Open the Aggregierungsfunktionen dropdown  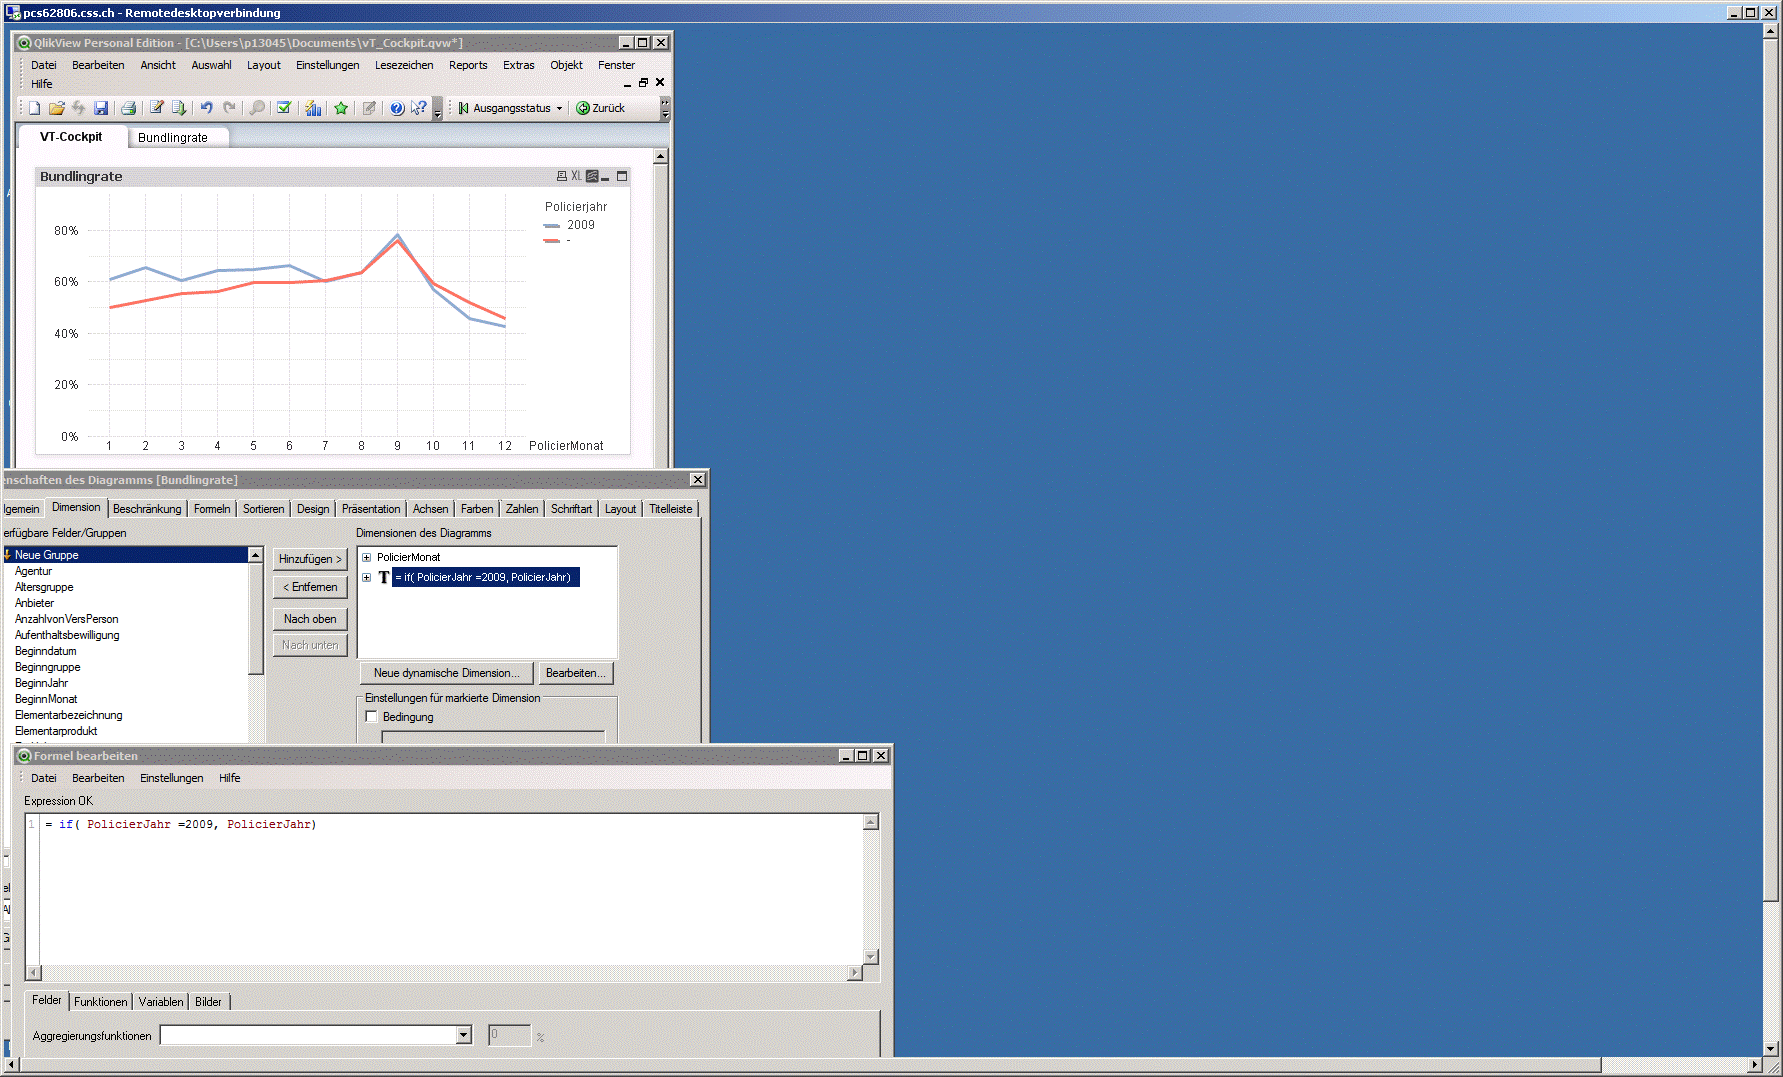coord(463,1036)
